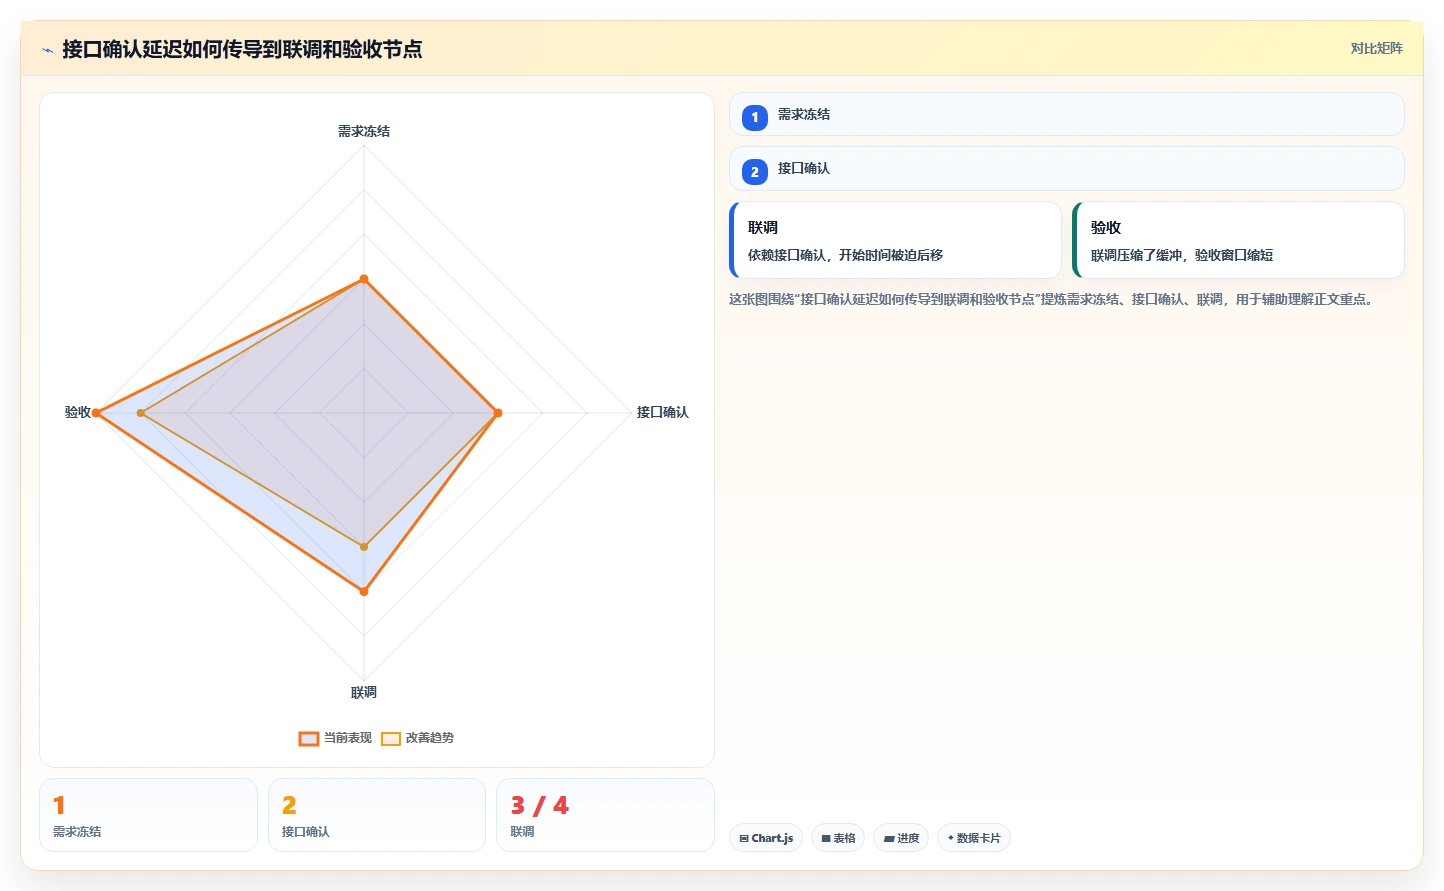Open the 联调 card
Viewport: 1444px width, 891px height.
895,240
